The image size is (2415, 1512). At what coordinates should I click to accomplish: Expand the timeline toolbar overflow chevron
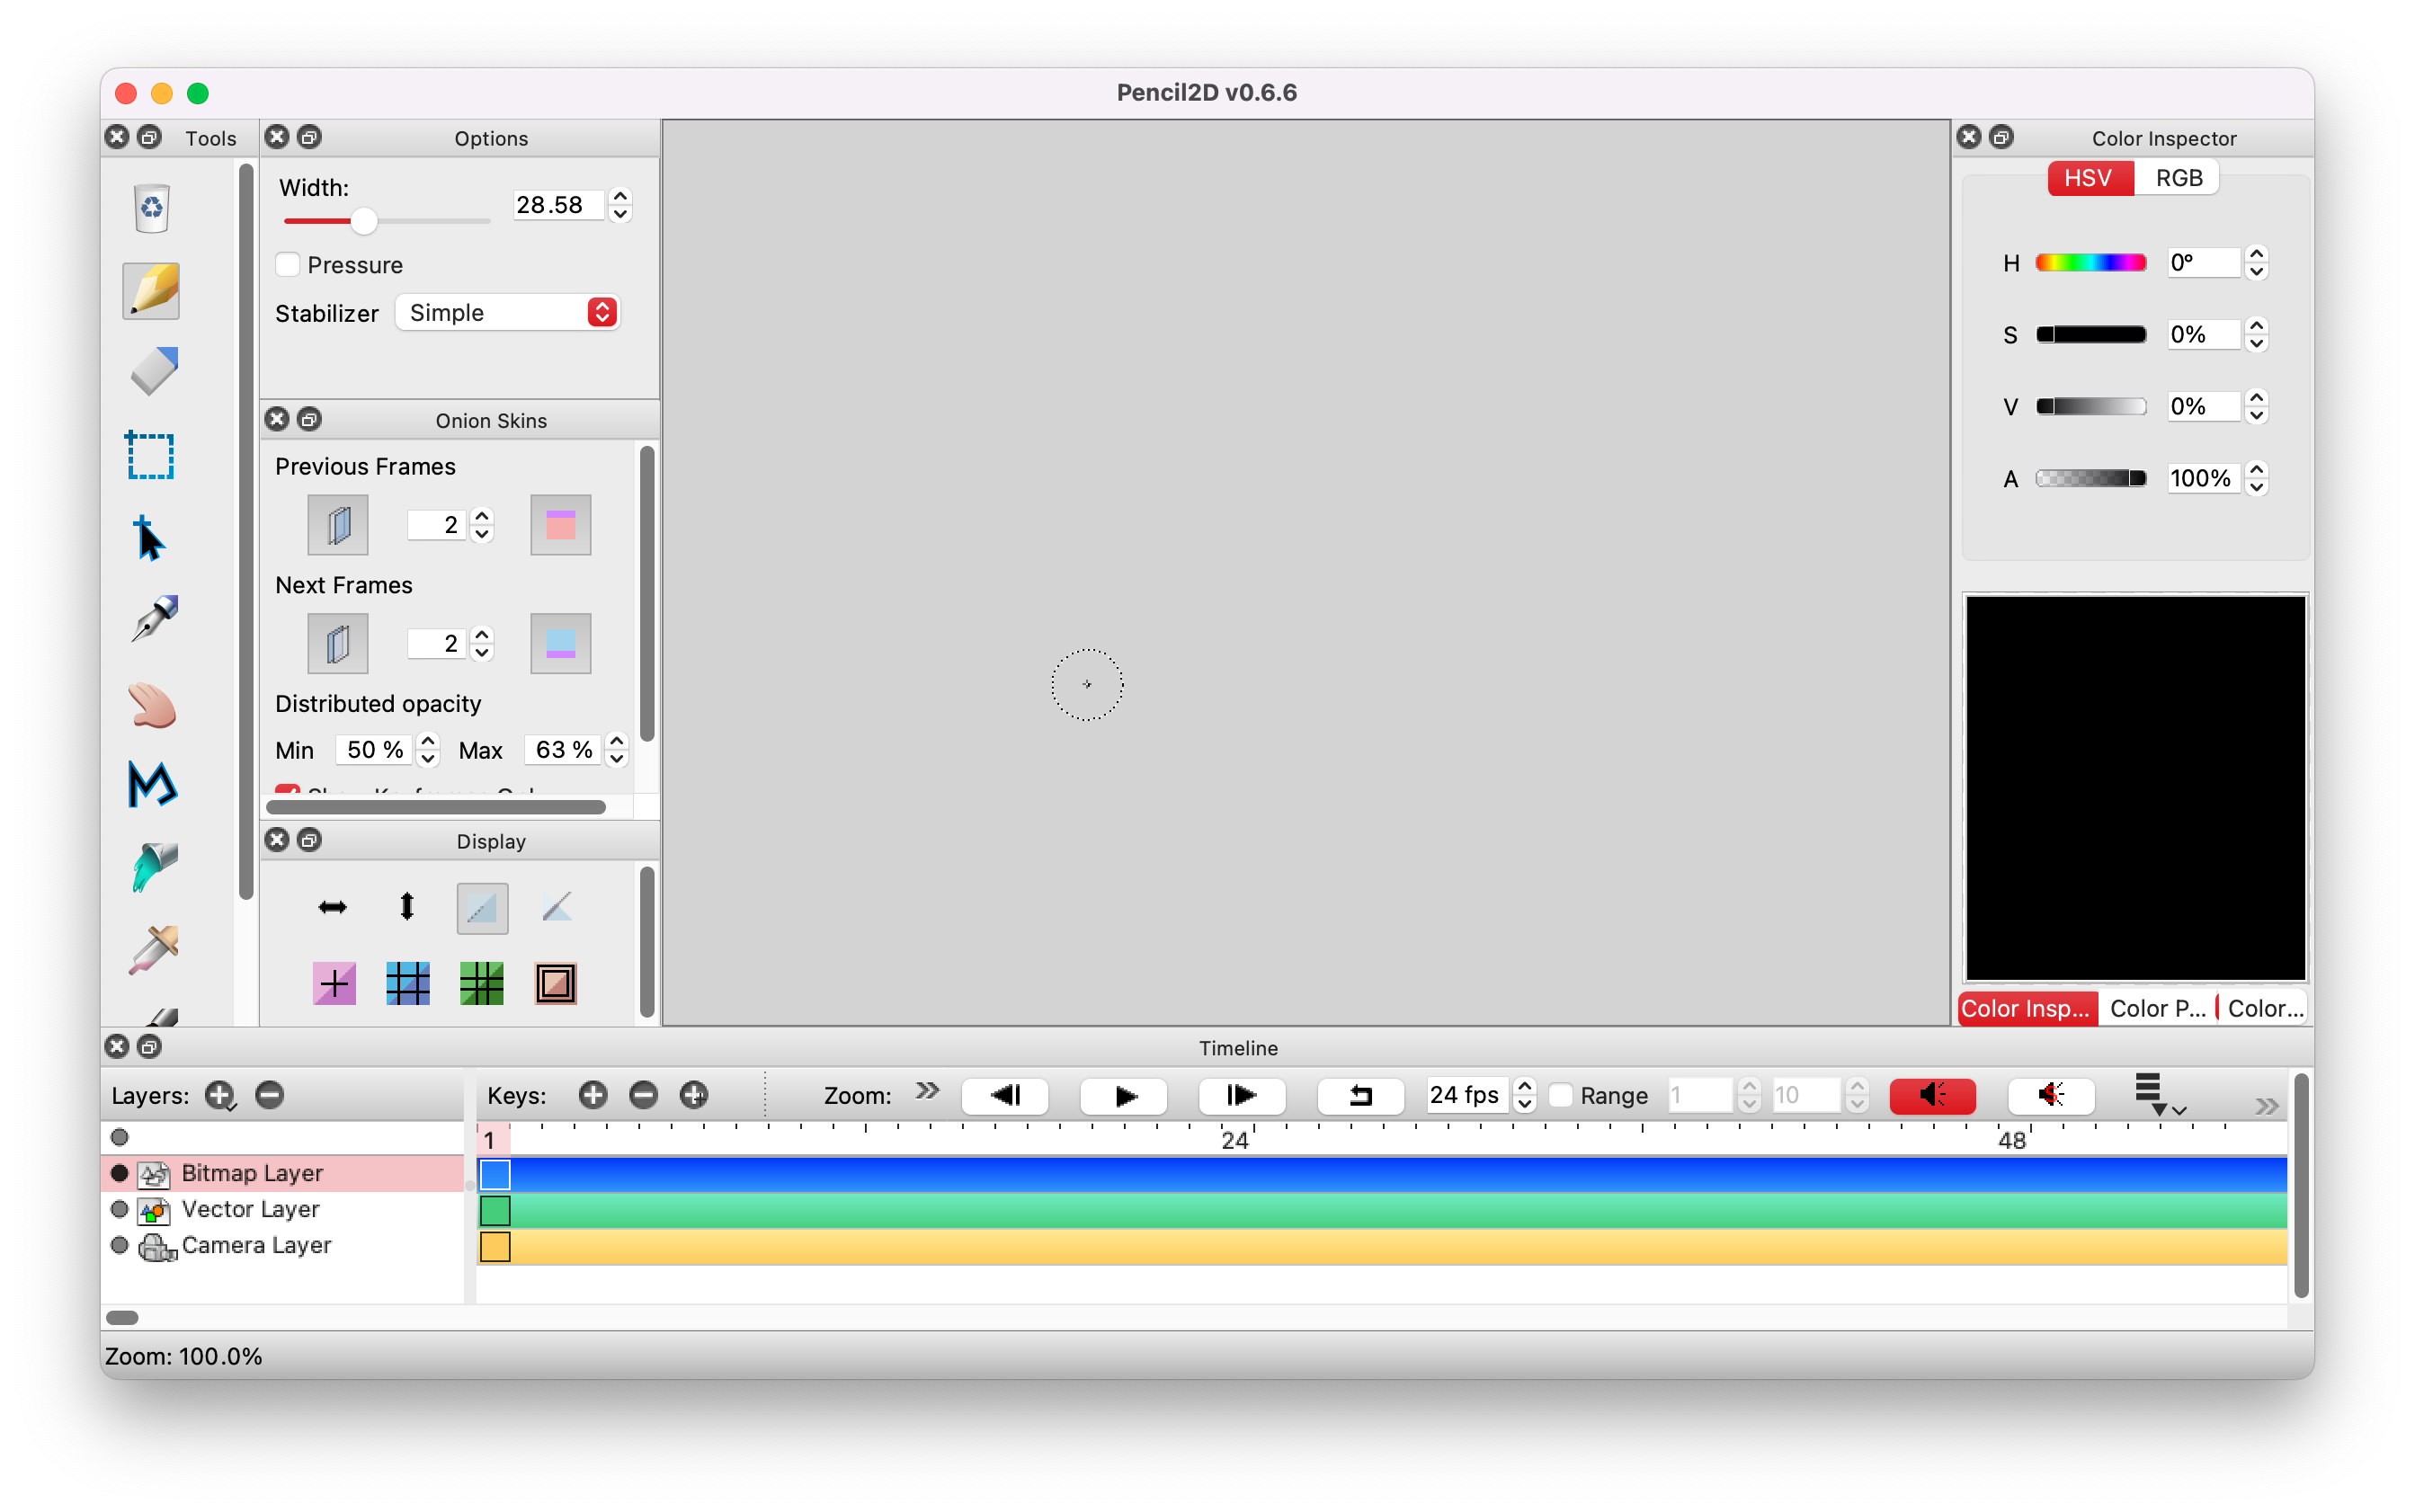[2266, 1106]
